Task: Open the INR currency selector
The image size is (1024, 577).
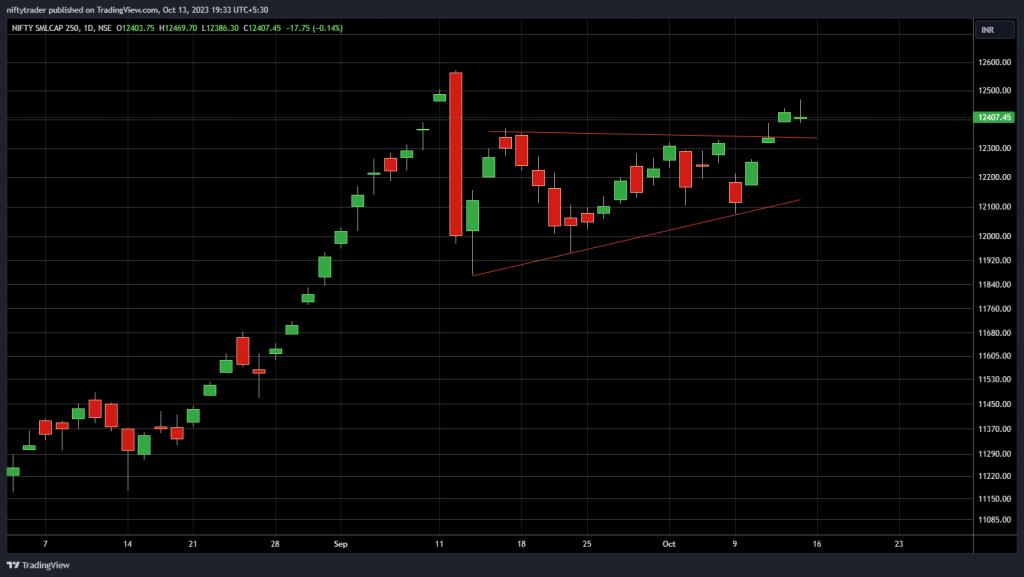Action: (994, 30)
